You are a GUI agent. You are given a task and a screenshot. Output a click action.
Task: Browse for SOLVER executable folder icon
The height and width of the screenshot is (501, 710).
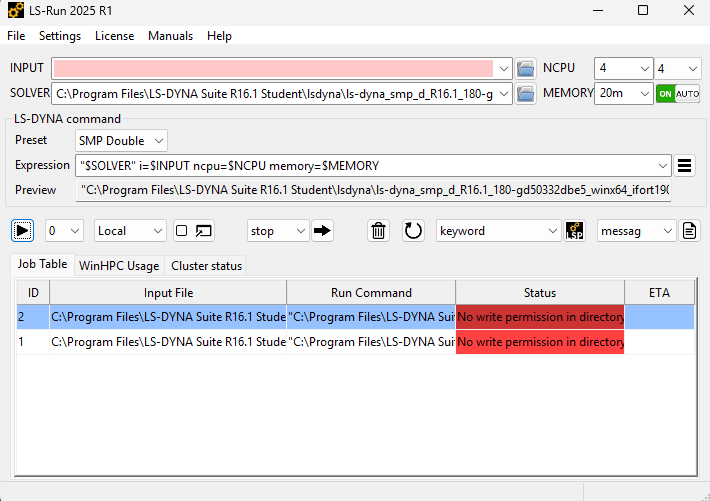(525, 94)
